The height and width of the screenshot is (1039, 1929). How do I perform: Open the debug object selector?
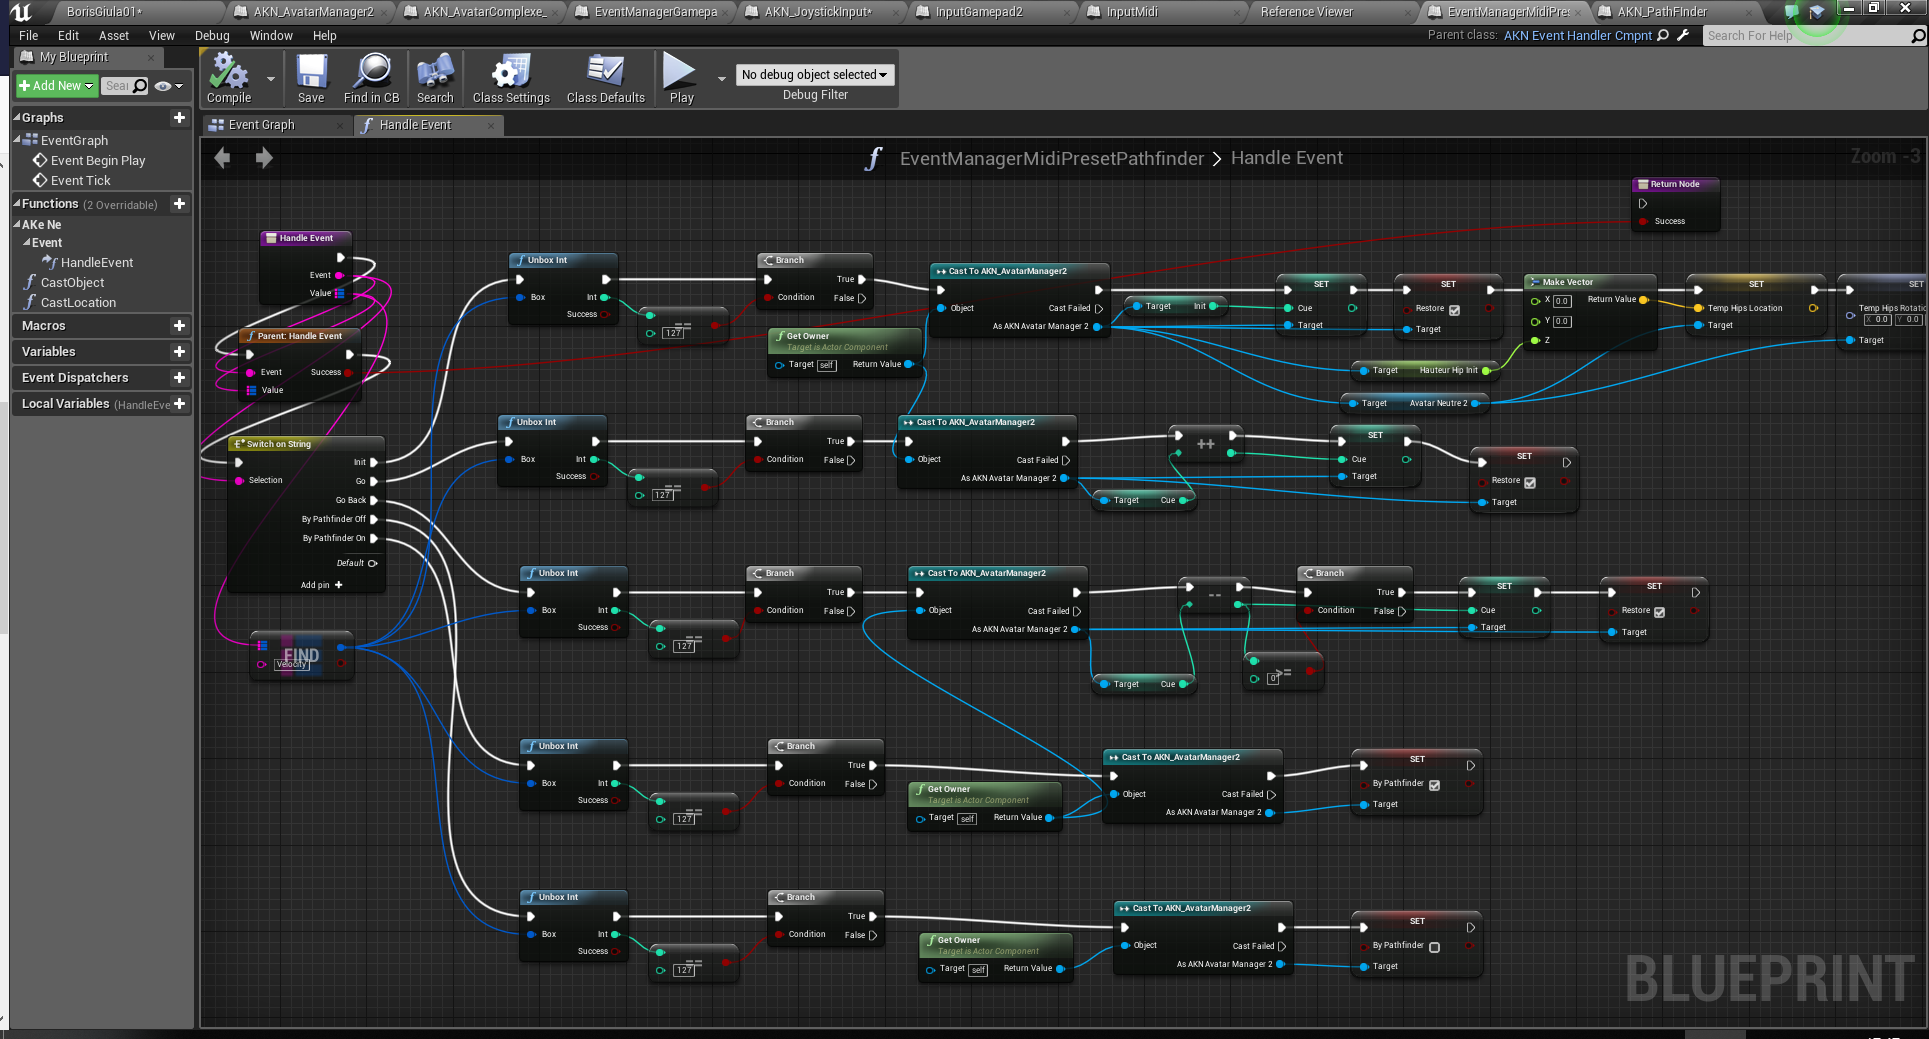(x=814, y=74)
